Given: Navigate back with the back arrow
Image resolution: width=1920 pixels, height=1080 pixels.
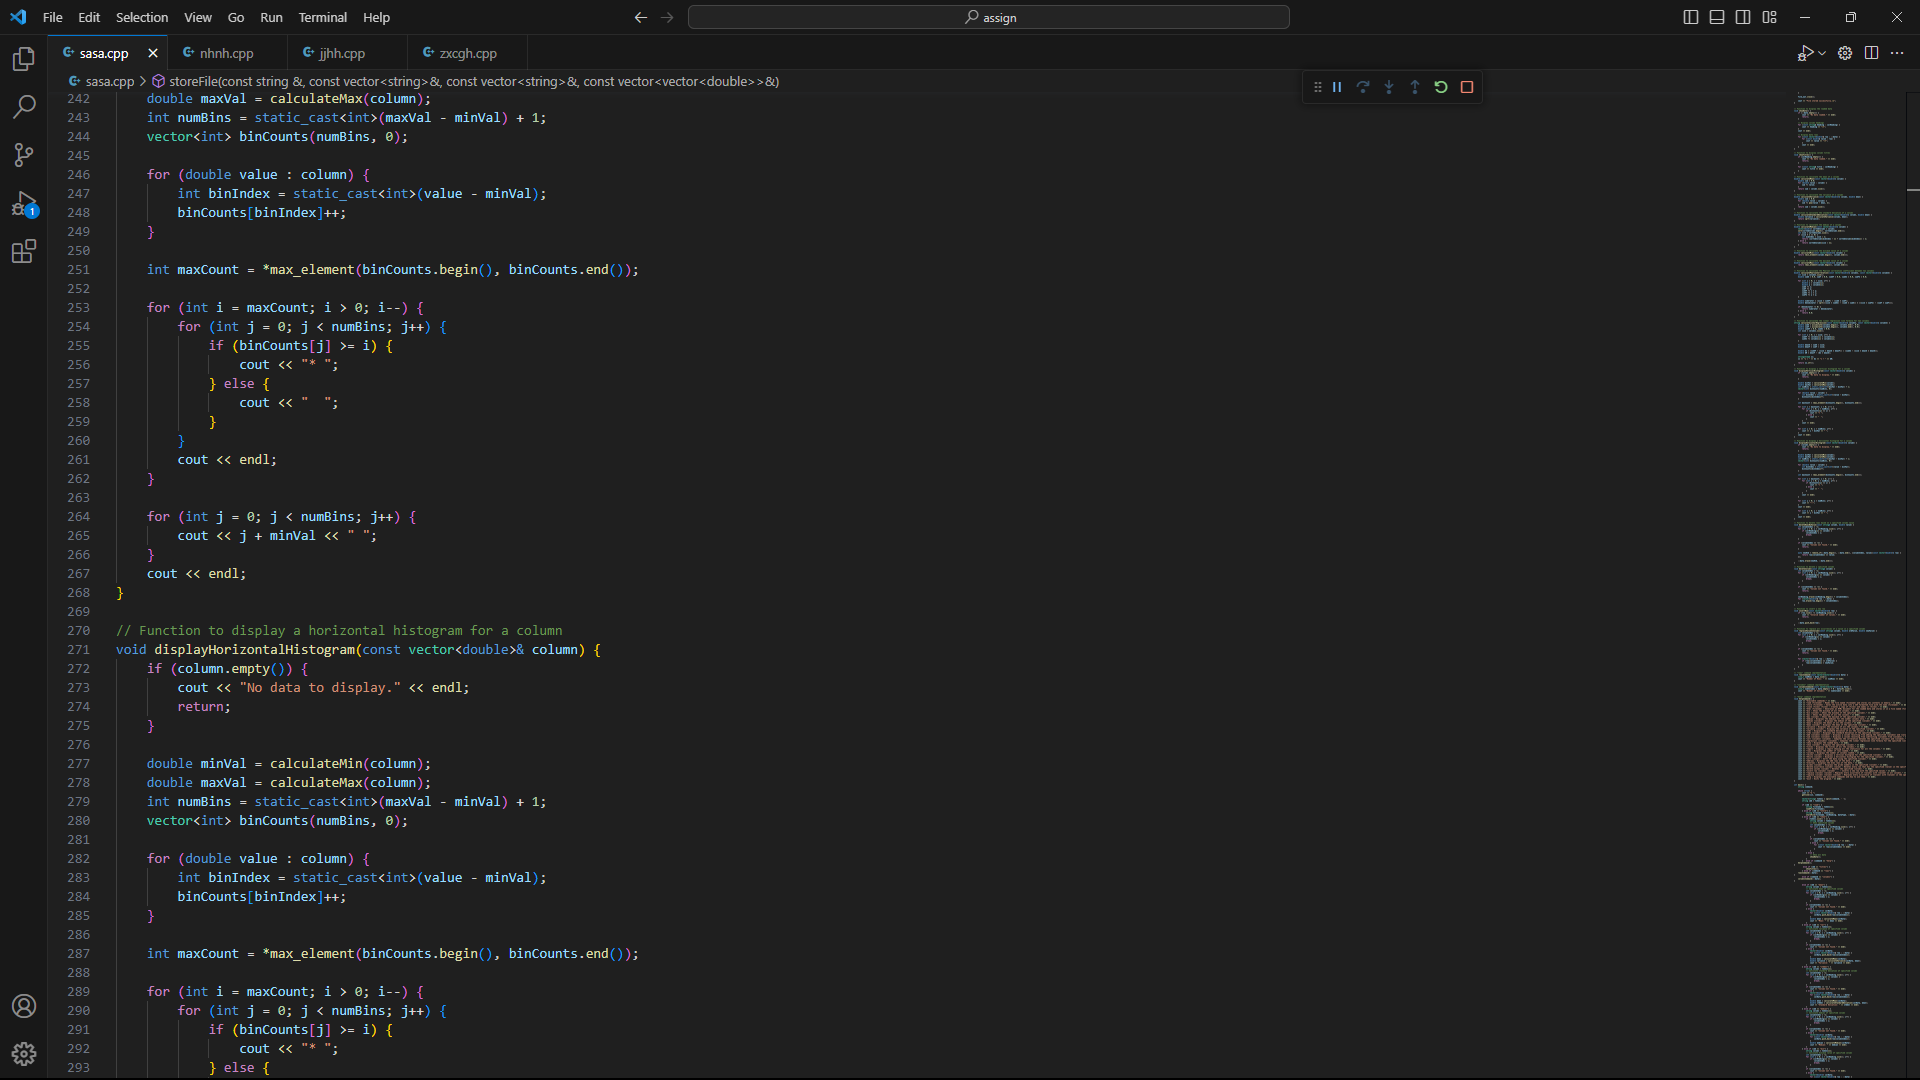Looking at the screenshot, I should click(x=640, y=17).
